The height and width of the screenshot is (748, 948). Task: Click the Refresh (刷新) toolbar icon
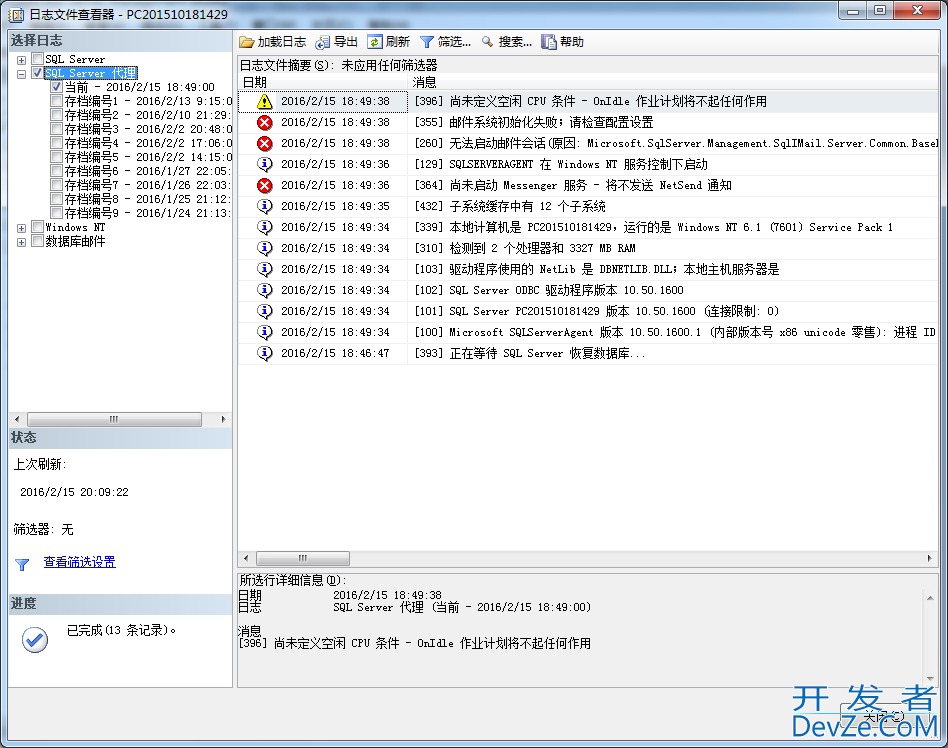click(375, 42)
